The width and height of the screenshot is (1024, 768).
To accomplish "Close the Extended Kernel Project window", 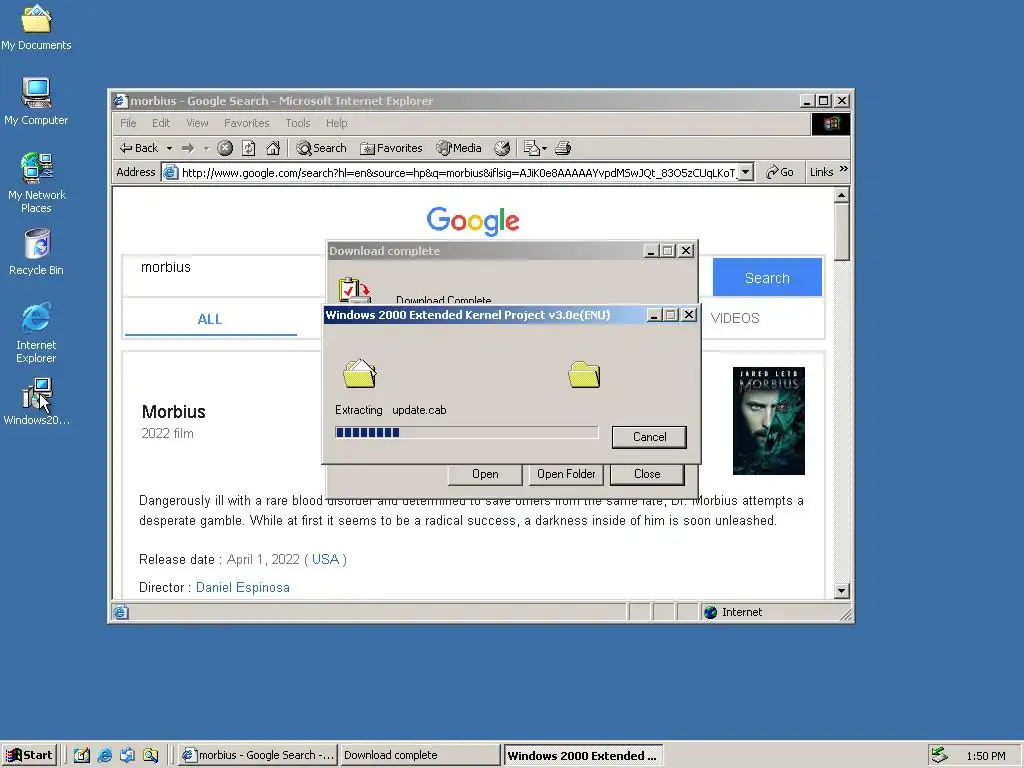I will pyautogui.click(x=688, y=315).
